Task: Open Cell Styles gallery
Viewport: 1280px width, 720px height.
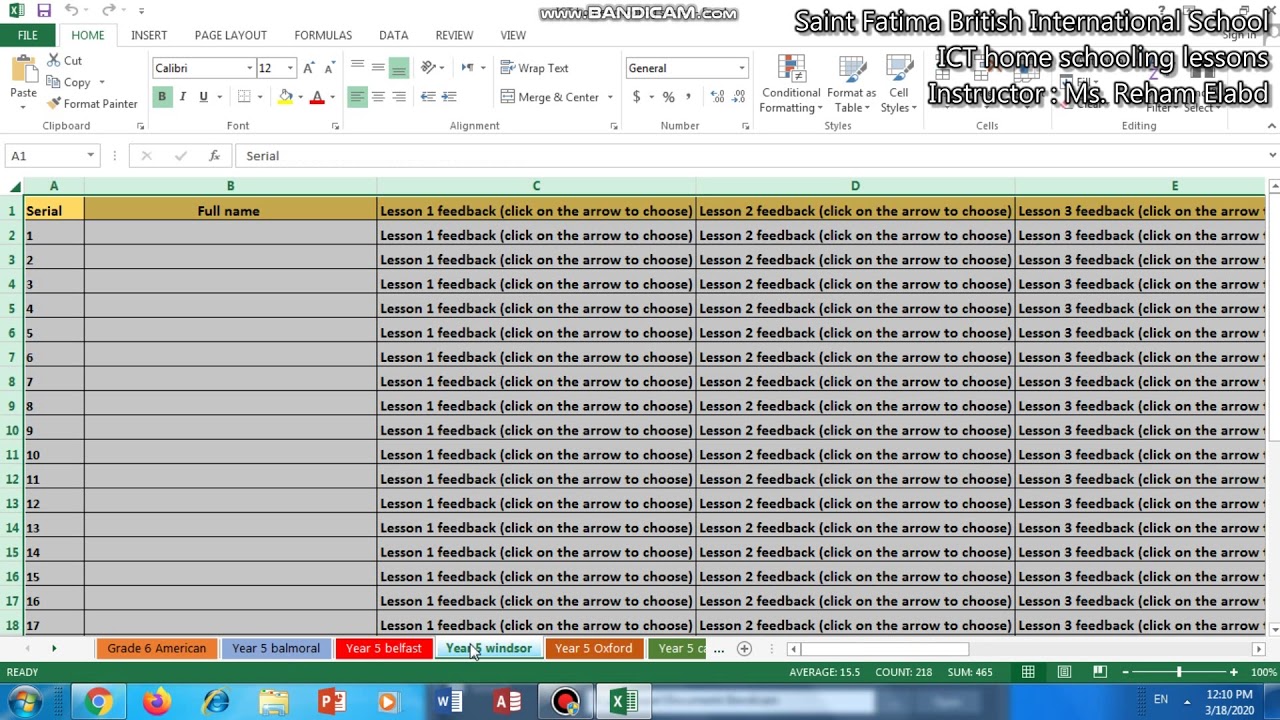Action: click(x=899, y=84)
